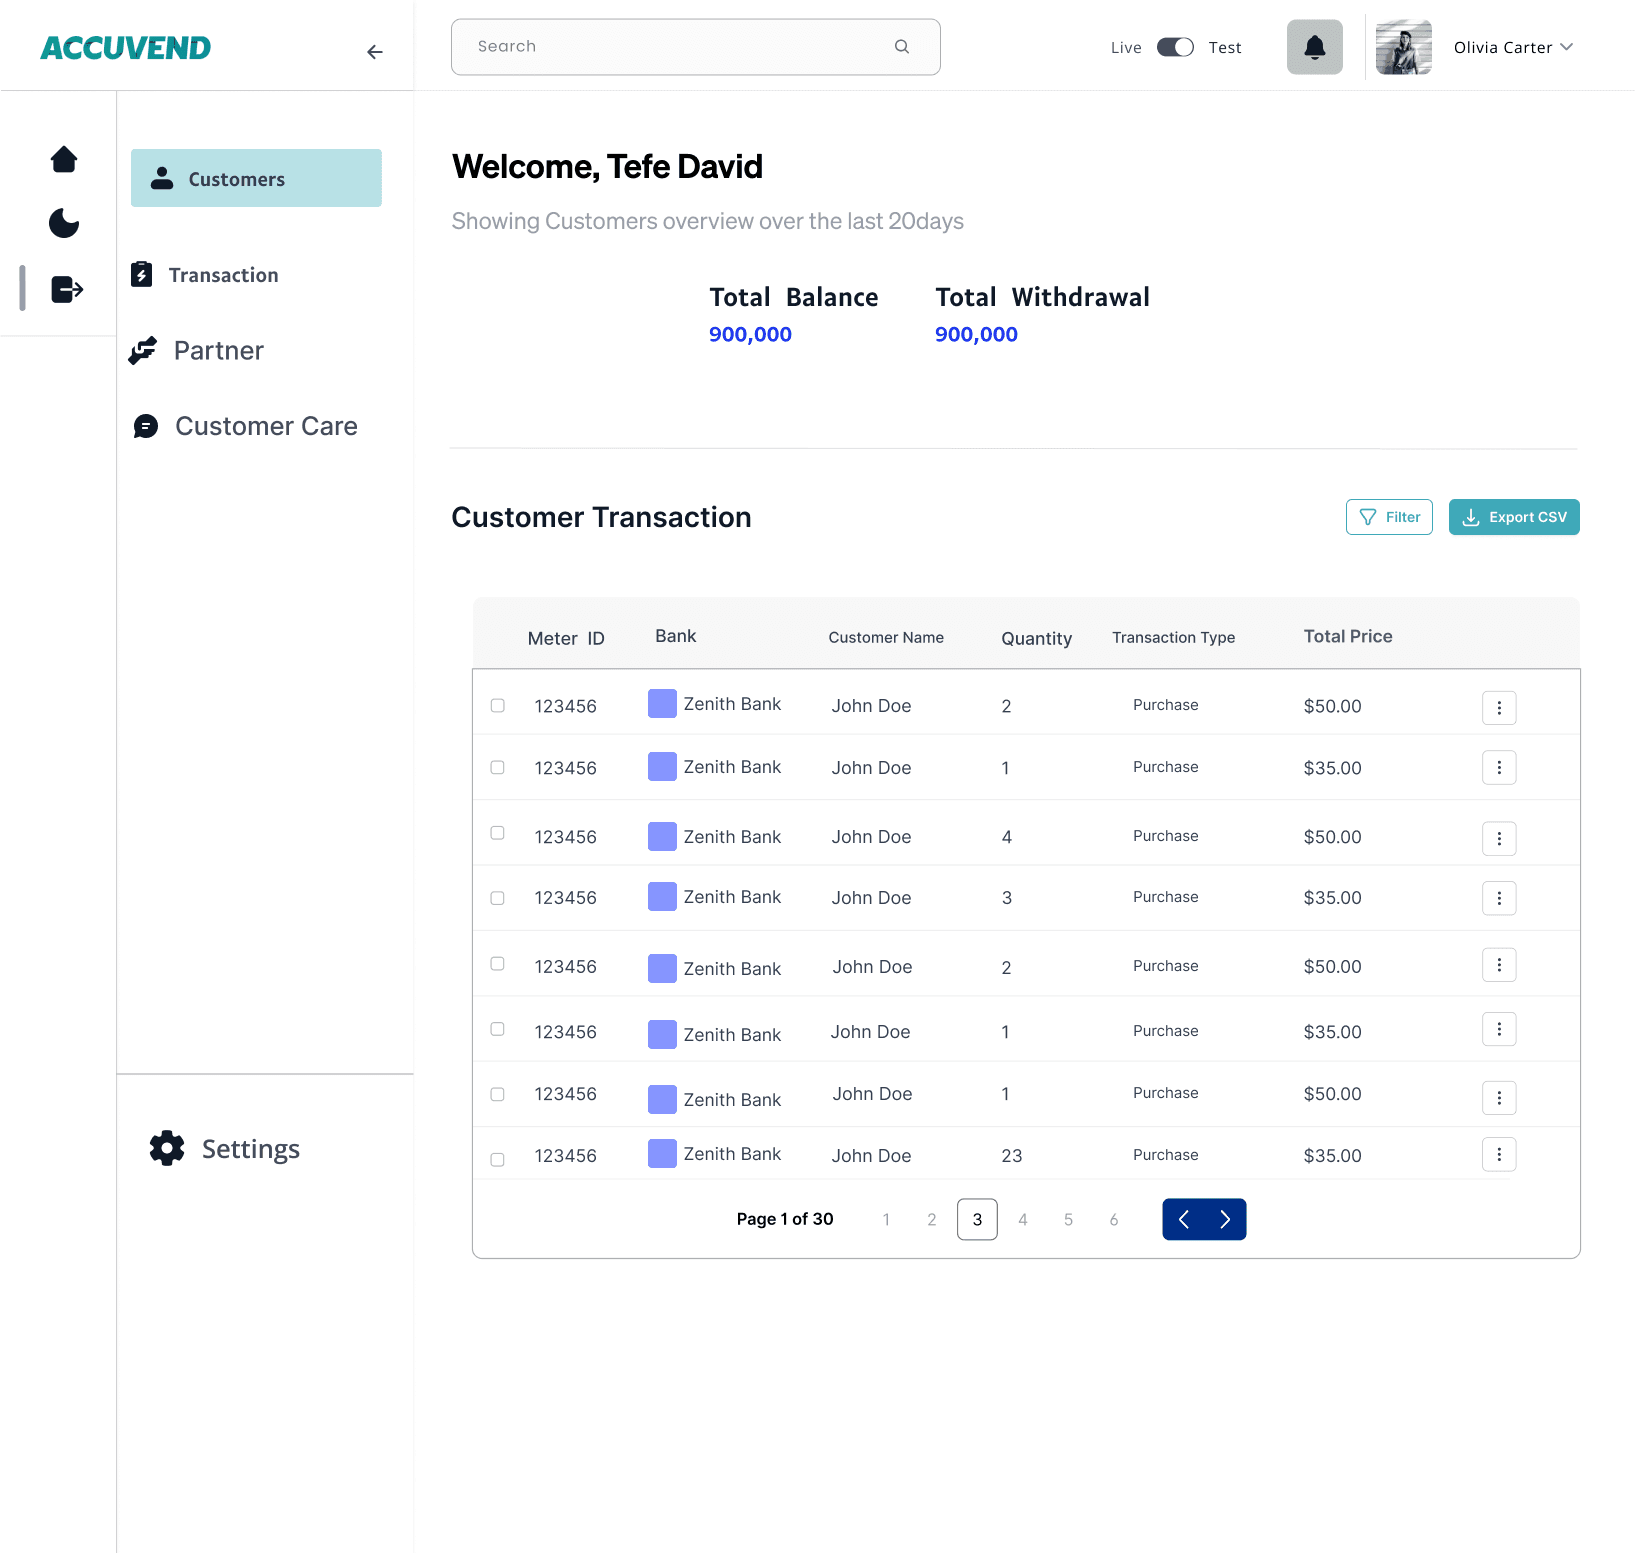
Task: Open row actions menu for quantity 3 row
Action: click(1499, 898)
